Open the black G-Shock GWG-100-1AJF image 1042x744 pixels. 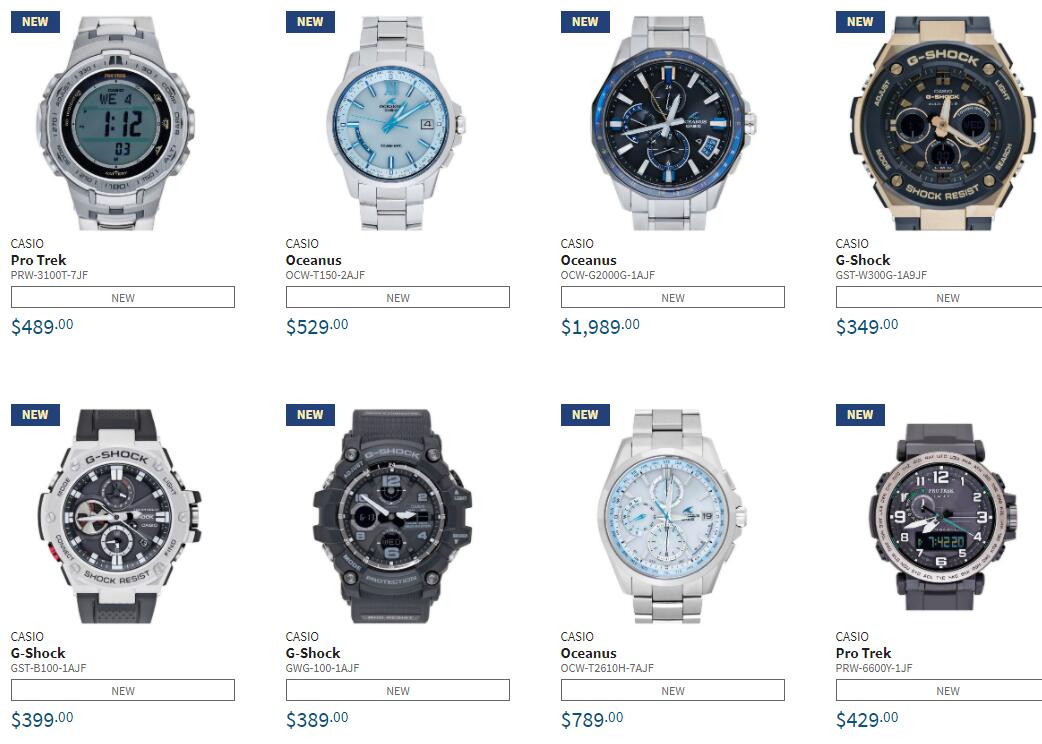[x=392, y=516]
